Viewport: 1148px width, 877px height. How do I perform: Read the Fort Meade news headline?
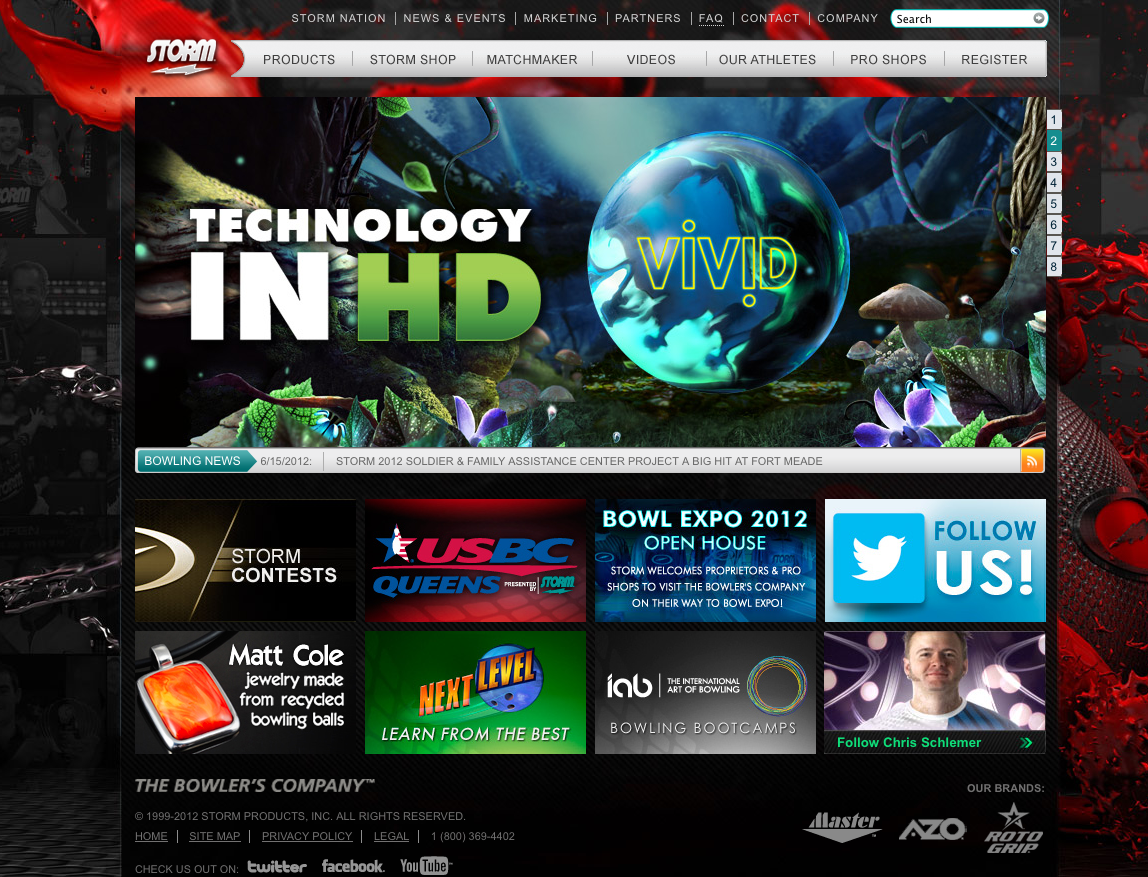(x=578, y=461)
